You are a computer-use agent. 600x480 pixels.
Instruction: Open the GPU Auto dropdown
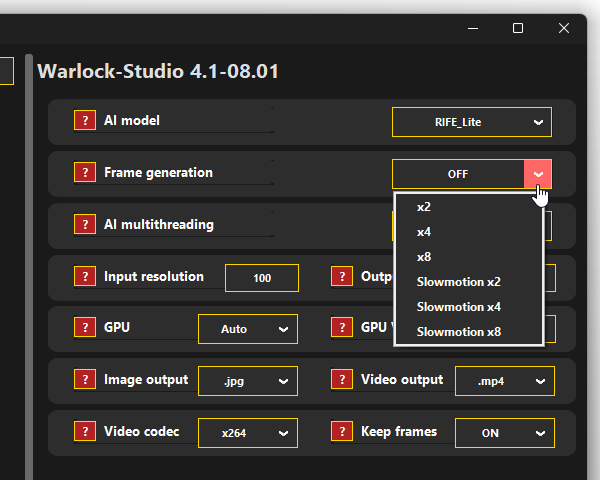pos(247,329)
